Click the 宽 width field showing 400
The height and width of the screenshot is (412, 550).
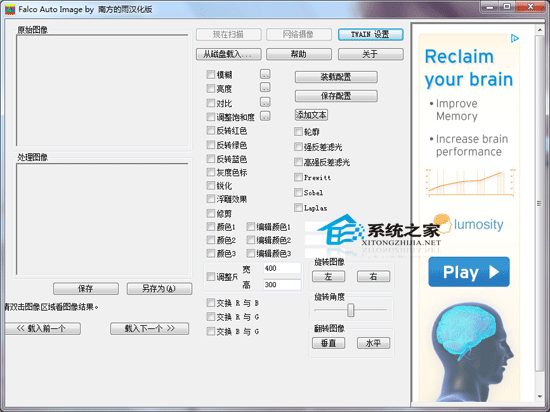(x=282, y=268)
